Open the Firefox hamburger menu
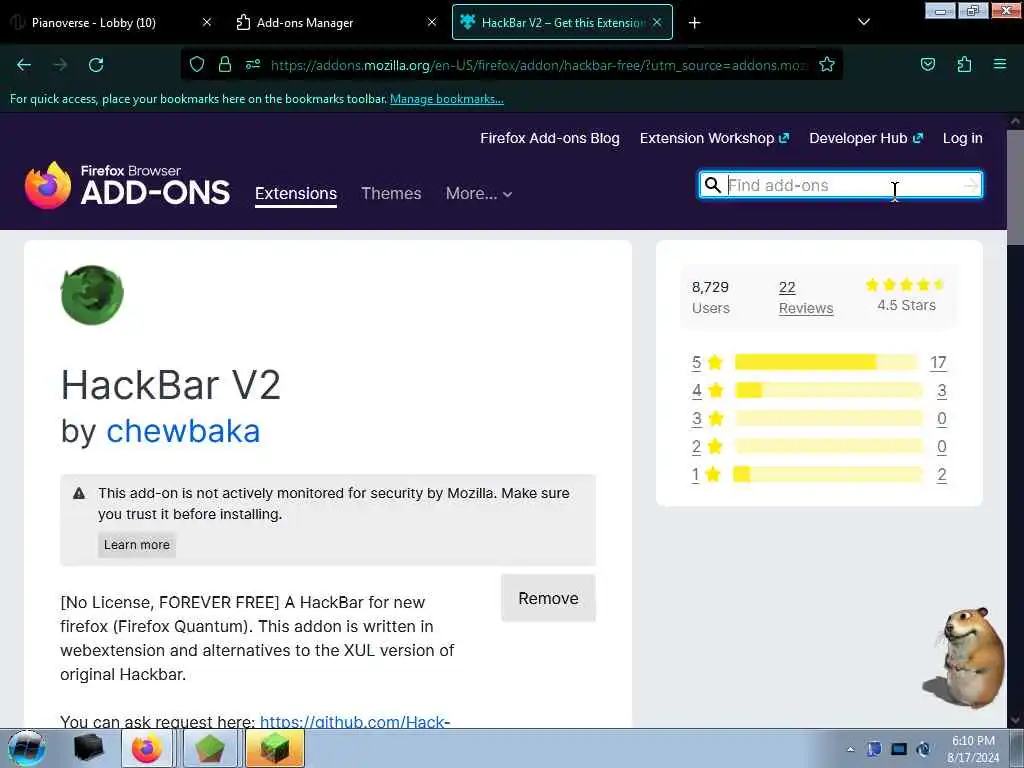 pos(1000,64)
